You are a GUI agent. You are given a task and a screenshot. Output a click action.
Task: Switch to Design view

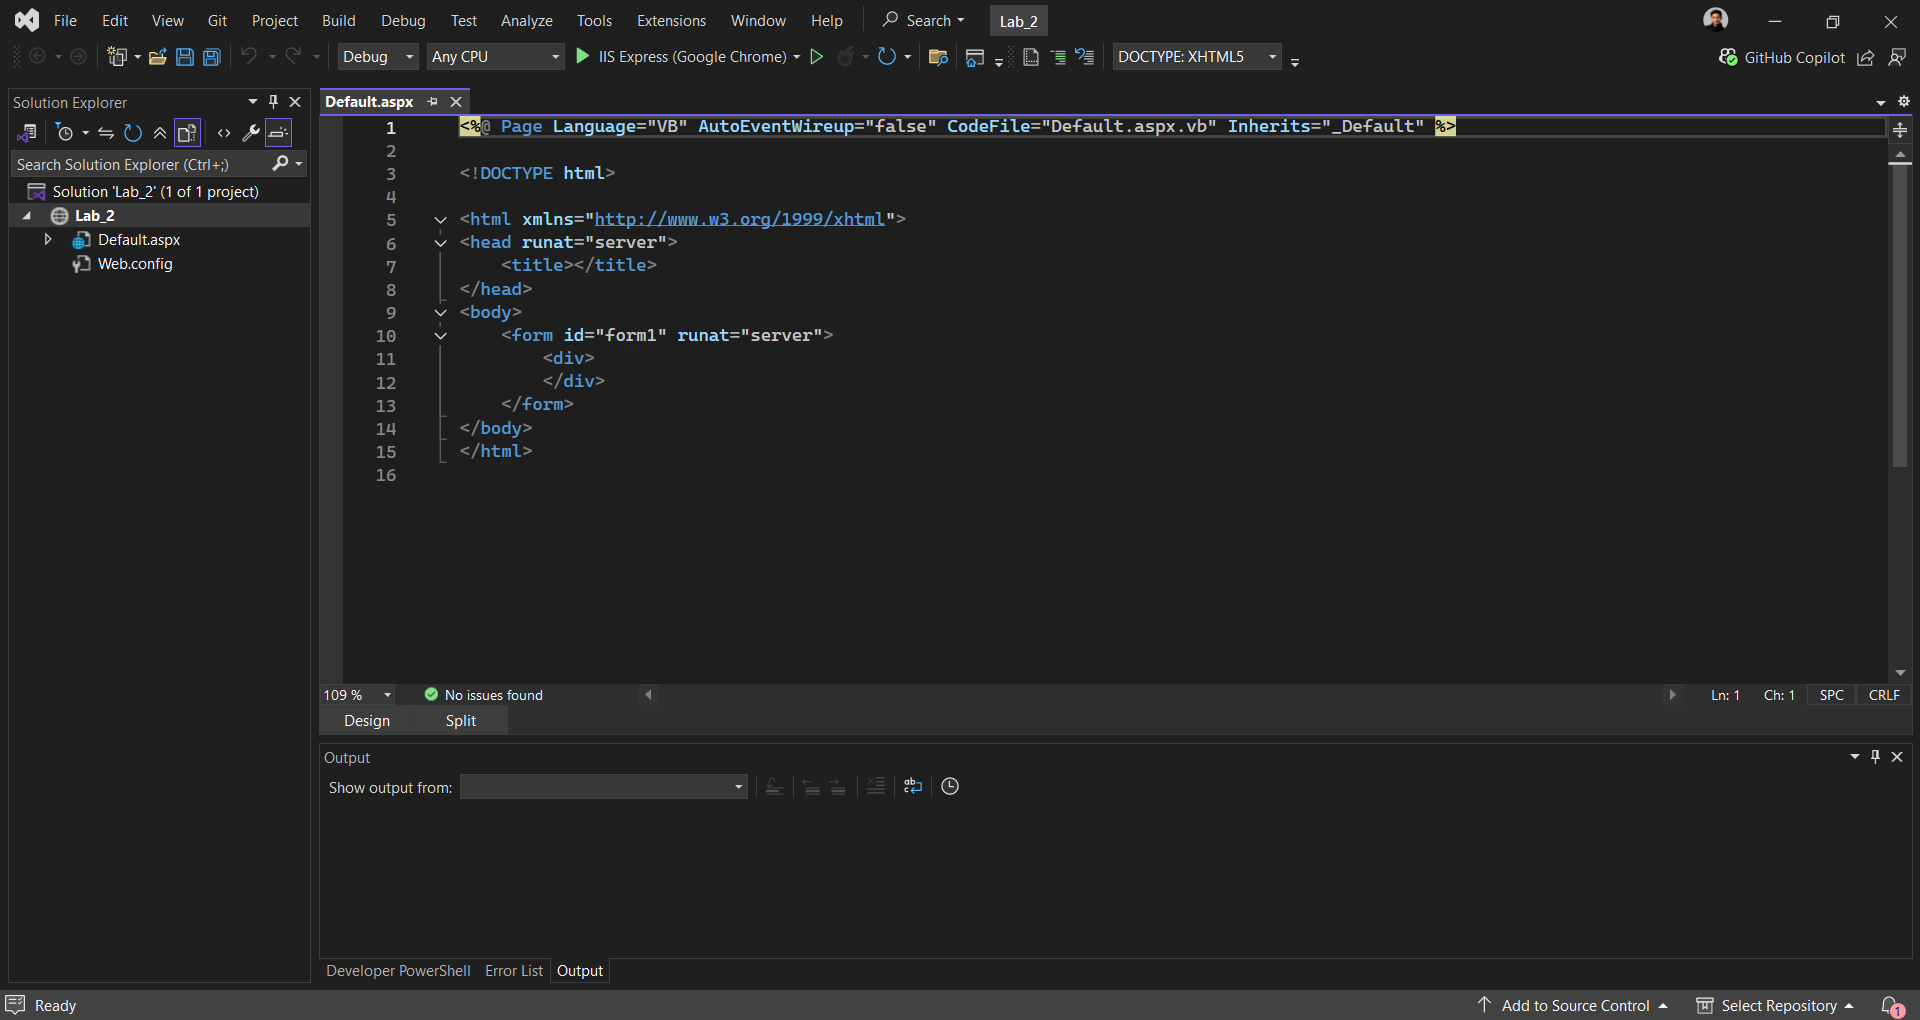[x=367, y=721]
